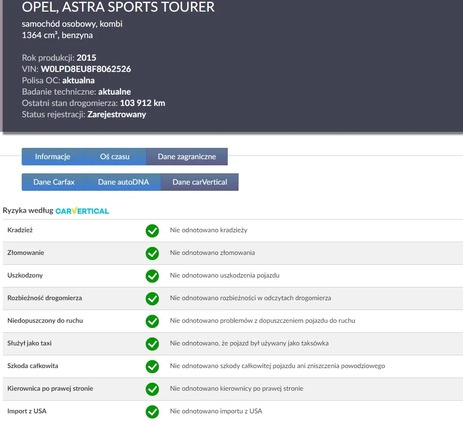Click the status value Zarejestrowany
Screen dimensions: 463x422
117,114
